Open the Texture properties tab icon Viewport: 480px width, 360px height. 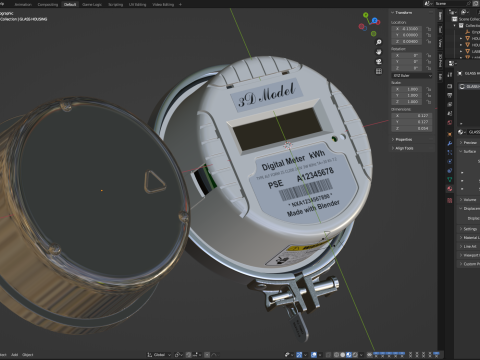tap(450, 200)
